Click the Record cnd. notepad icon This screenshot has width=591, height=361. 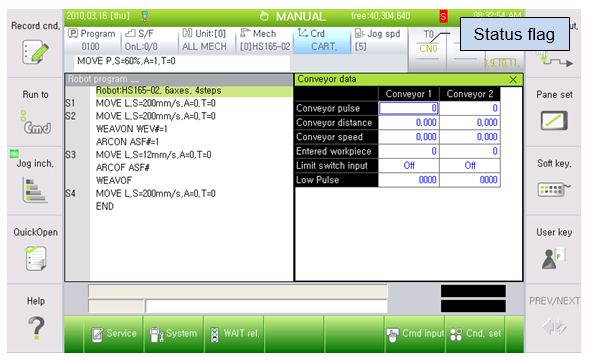pos(35,52)
